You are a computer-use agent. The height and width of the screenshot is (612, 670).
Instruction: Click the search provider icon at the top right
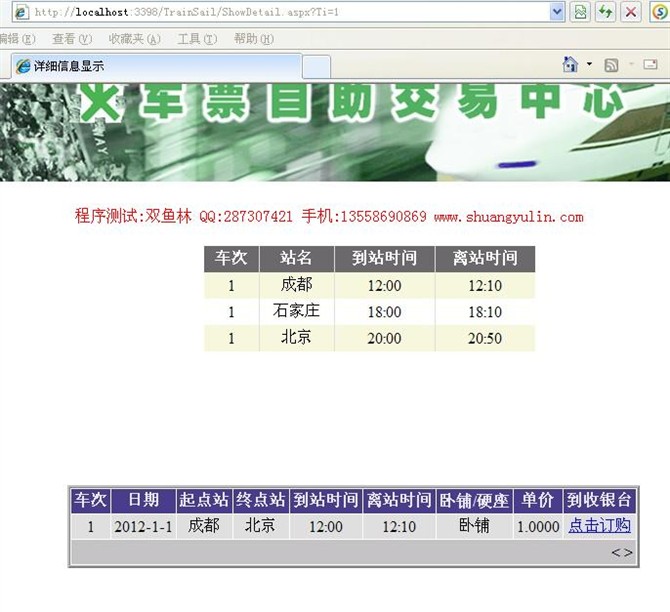tap(659, 12)
